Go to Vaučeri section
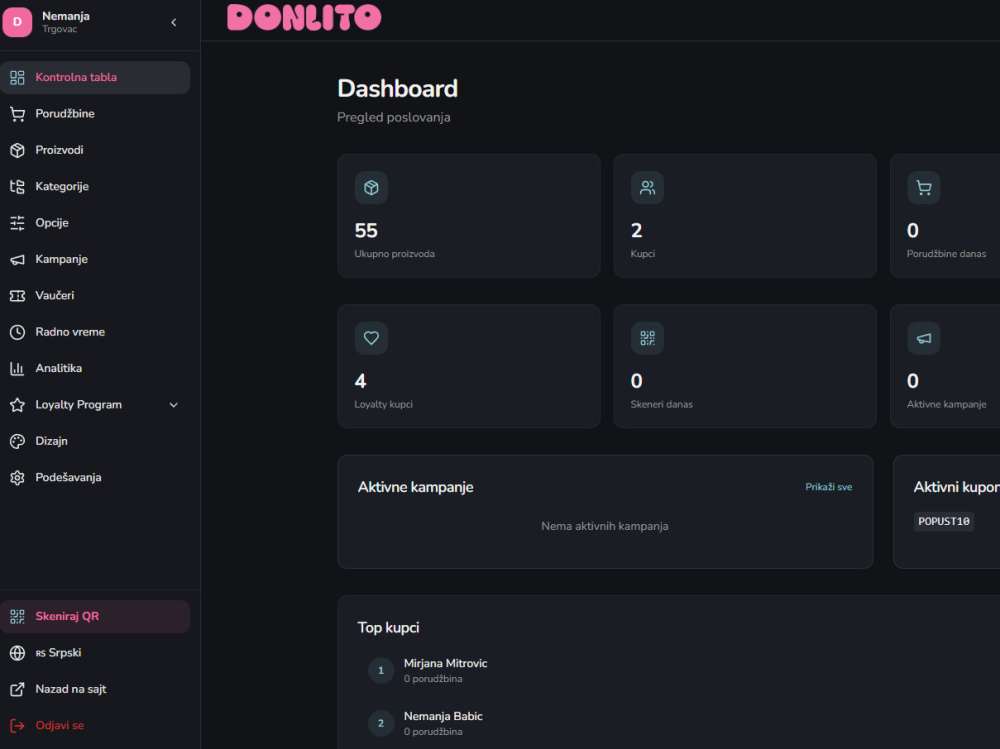The image size is (1000, 749). (95, 296)
